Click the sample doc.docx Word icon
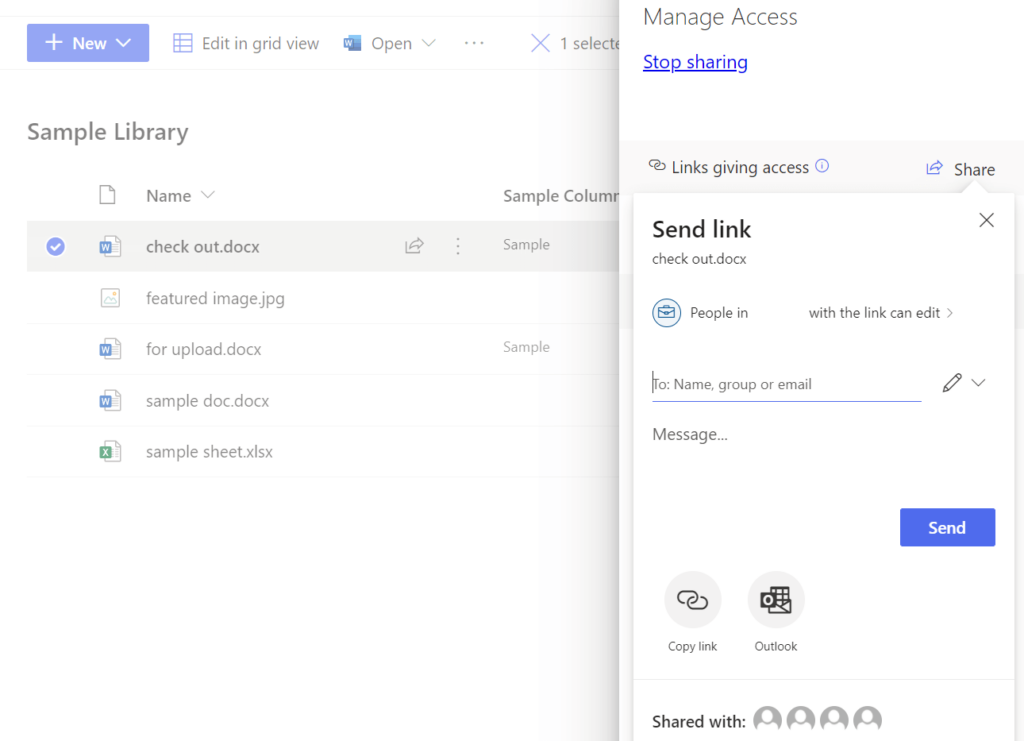 point(110,400)
